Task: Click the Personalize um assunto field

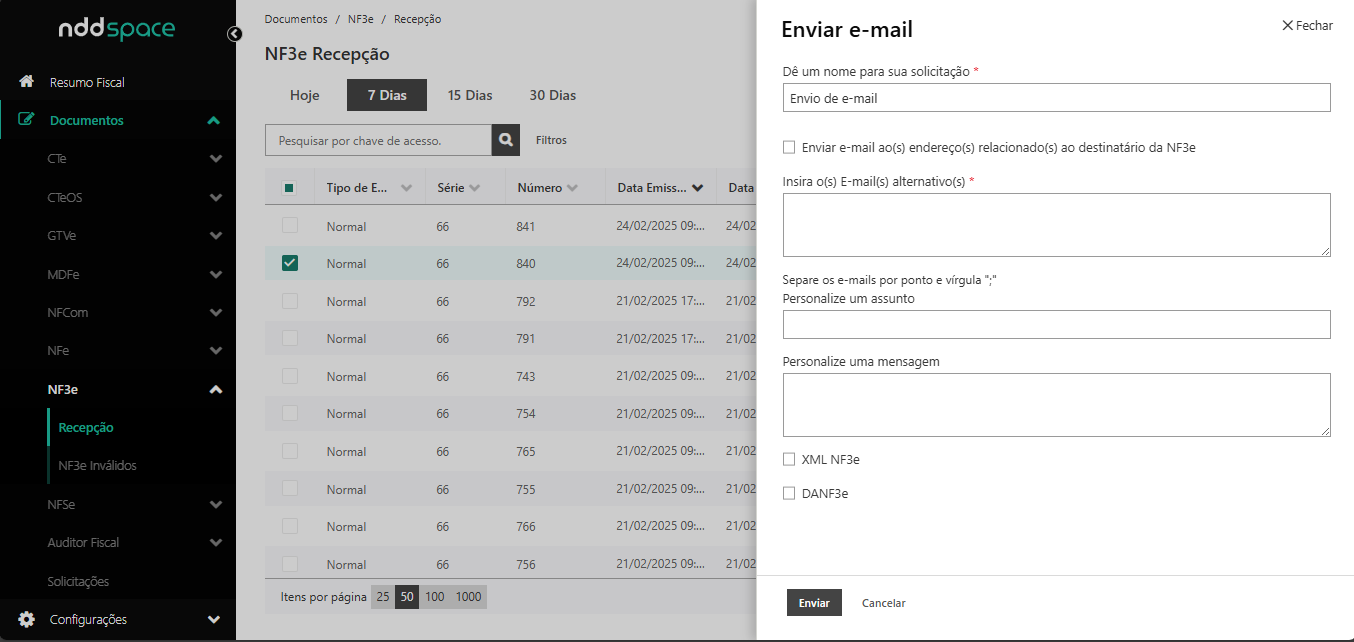Action: tap(1056, 324)
